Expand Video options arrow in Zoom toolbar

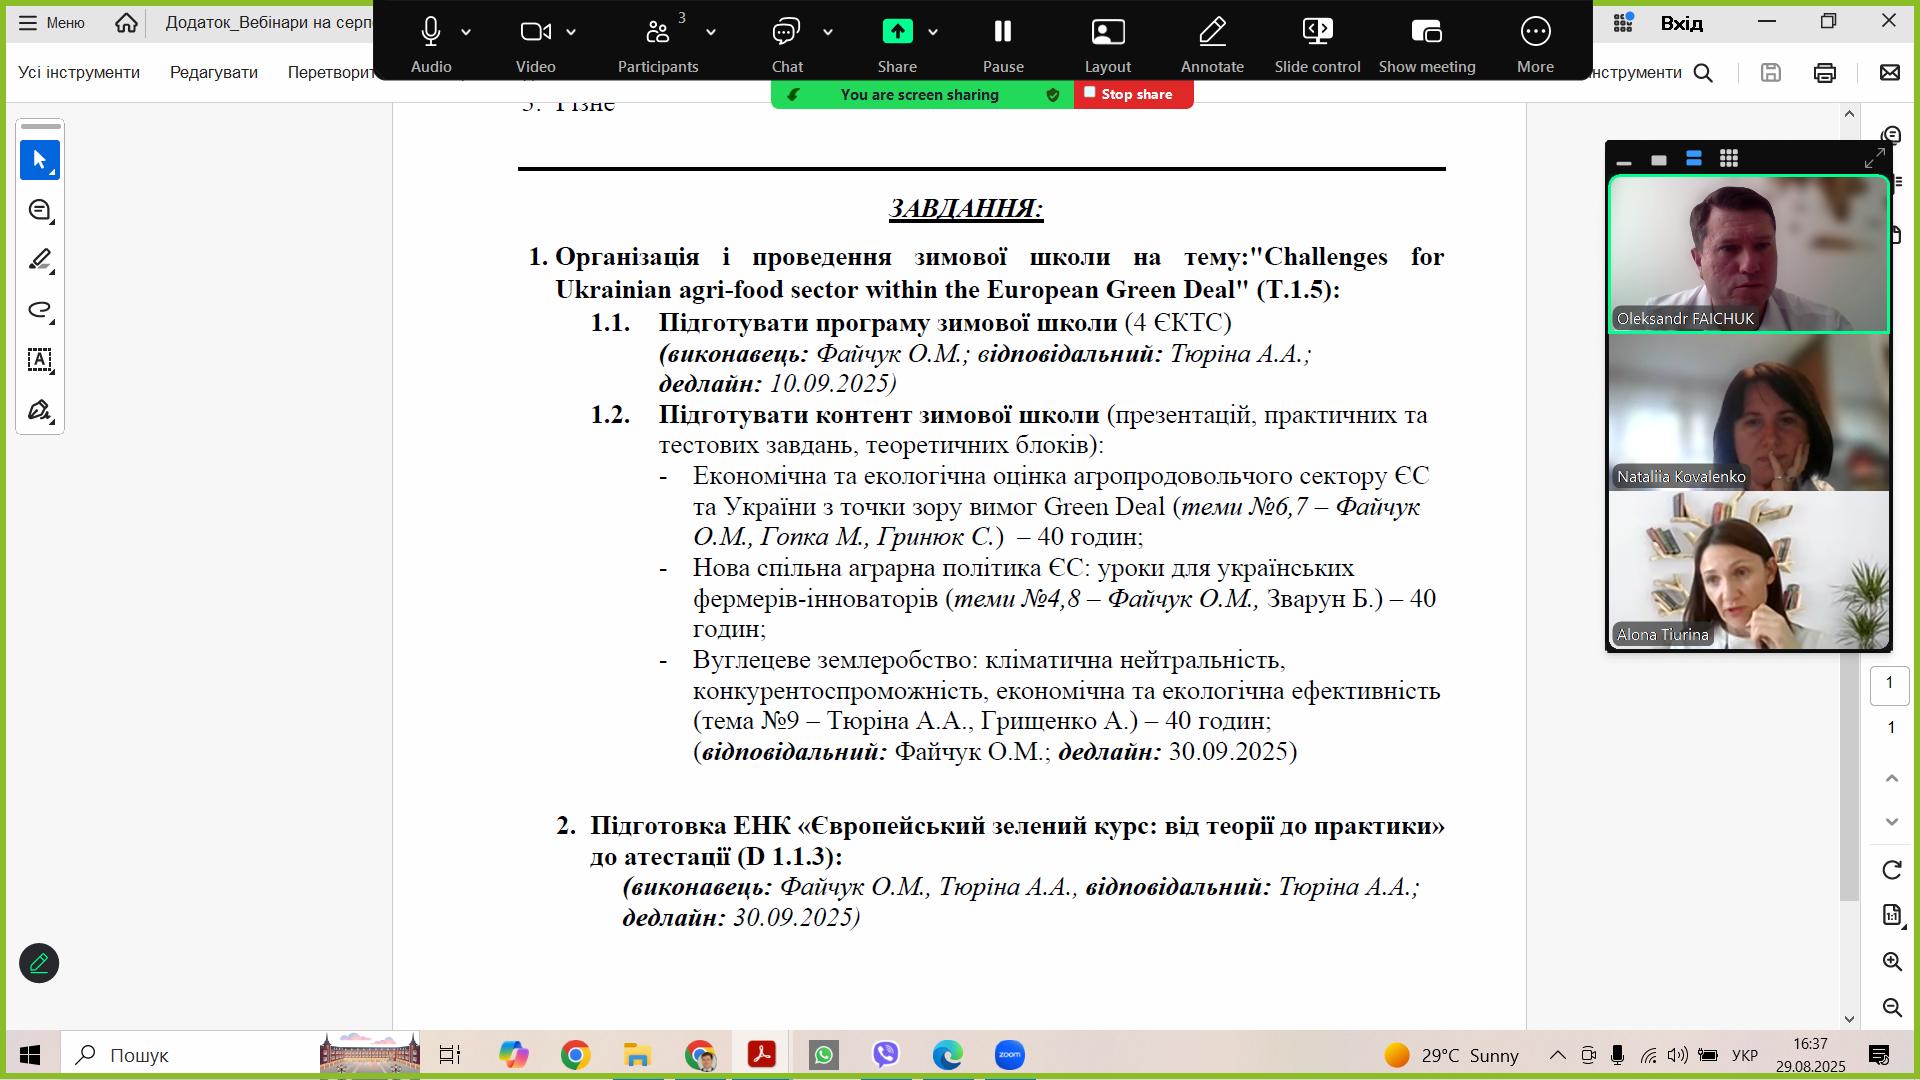pyautogui.click(x=571, y=33)
